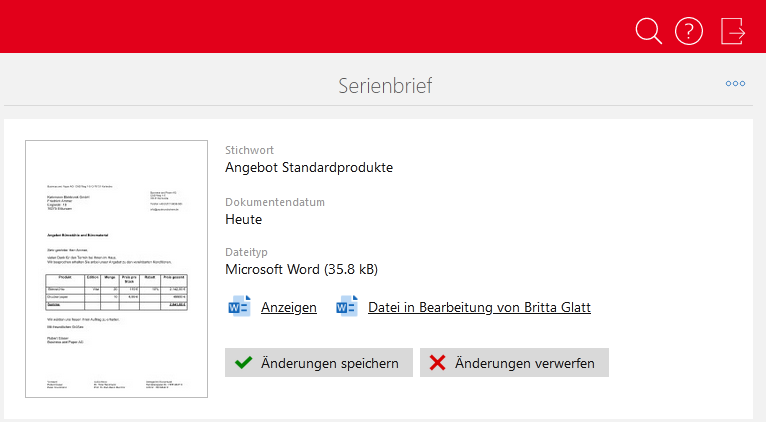Screen dimensions: 766x422
Task: Click the Dateityp field label
Action: point(247,253)
